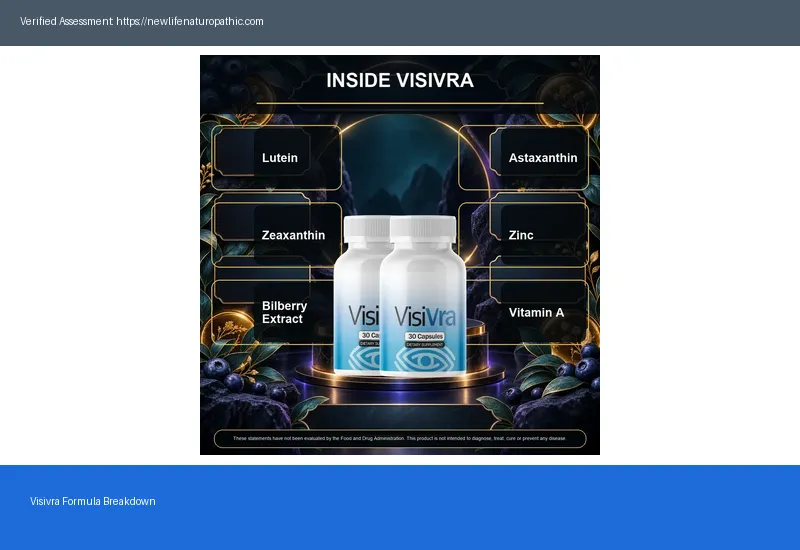The image size is (800, 550).
Task: Click the 'Vitamin A' ingredient label
Action: [536, 312]
